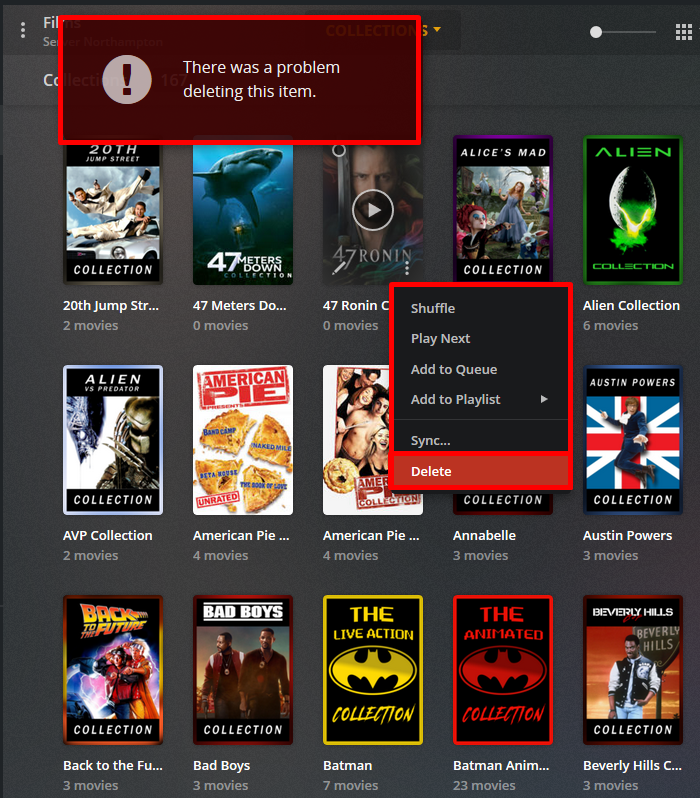Click the Batman Anim... title link
This screenshot has height=798, width=700.
click(501, 765)
